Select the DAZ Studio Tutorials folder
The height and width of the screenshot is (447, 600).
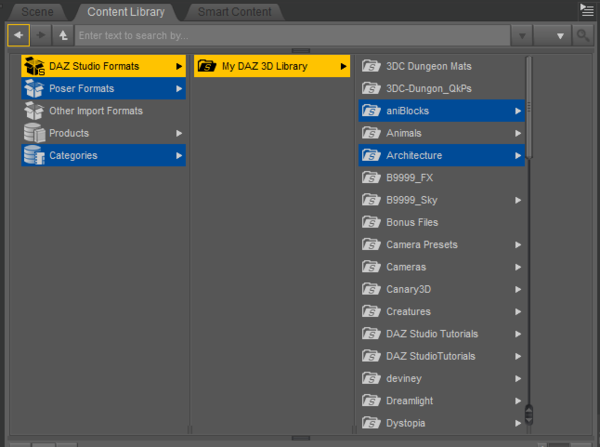431,333
